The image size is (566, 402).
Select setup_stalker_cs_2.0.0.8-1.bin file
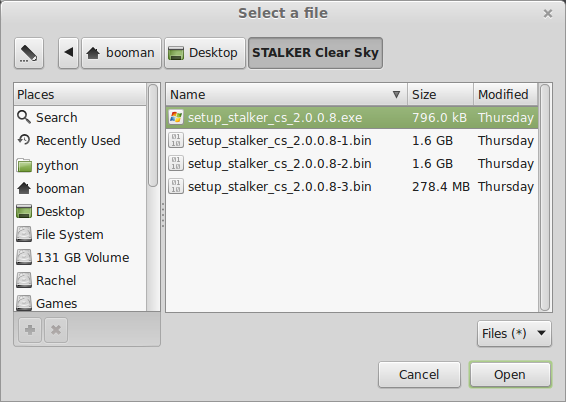[352, 140]
